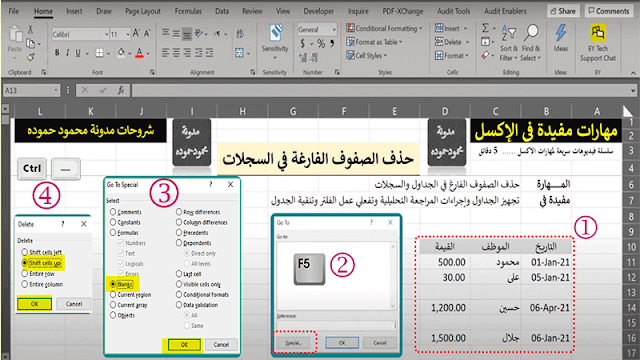Switch to the PDF-XChange tab
The height and width of the screenshot is (360, 640).
(403, 11)
